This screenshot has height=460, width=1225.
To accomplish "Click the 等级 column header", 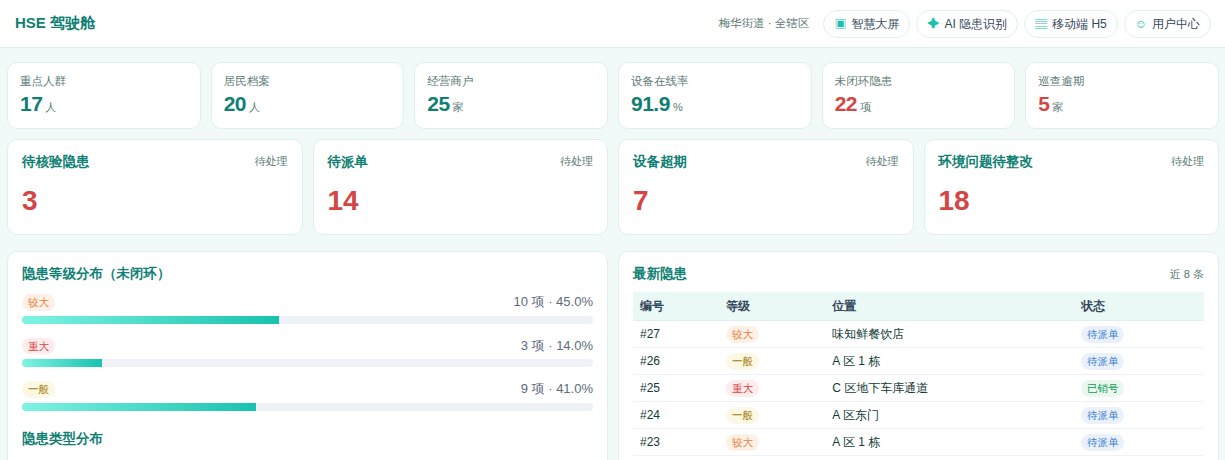I will click(x=738, y=306).
